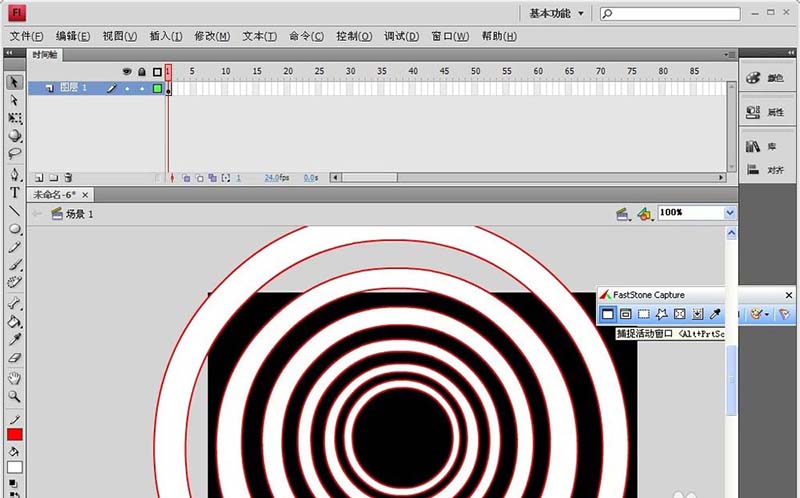
Task: Open the 插入(I) menu
Action: [x=166, y=36]
